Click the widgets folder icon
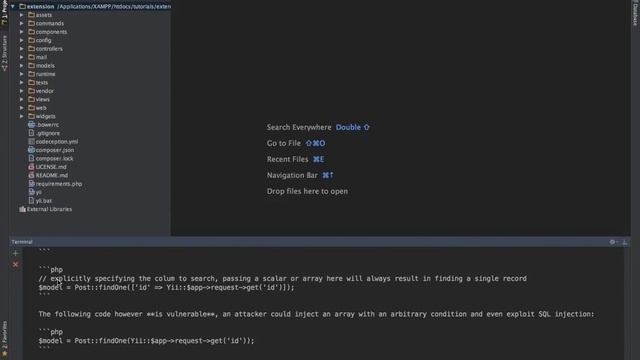The image size is (640, 360). point(31,116)
